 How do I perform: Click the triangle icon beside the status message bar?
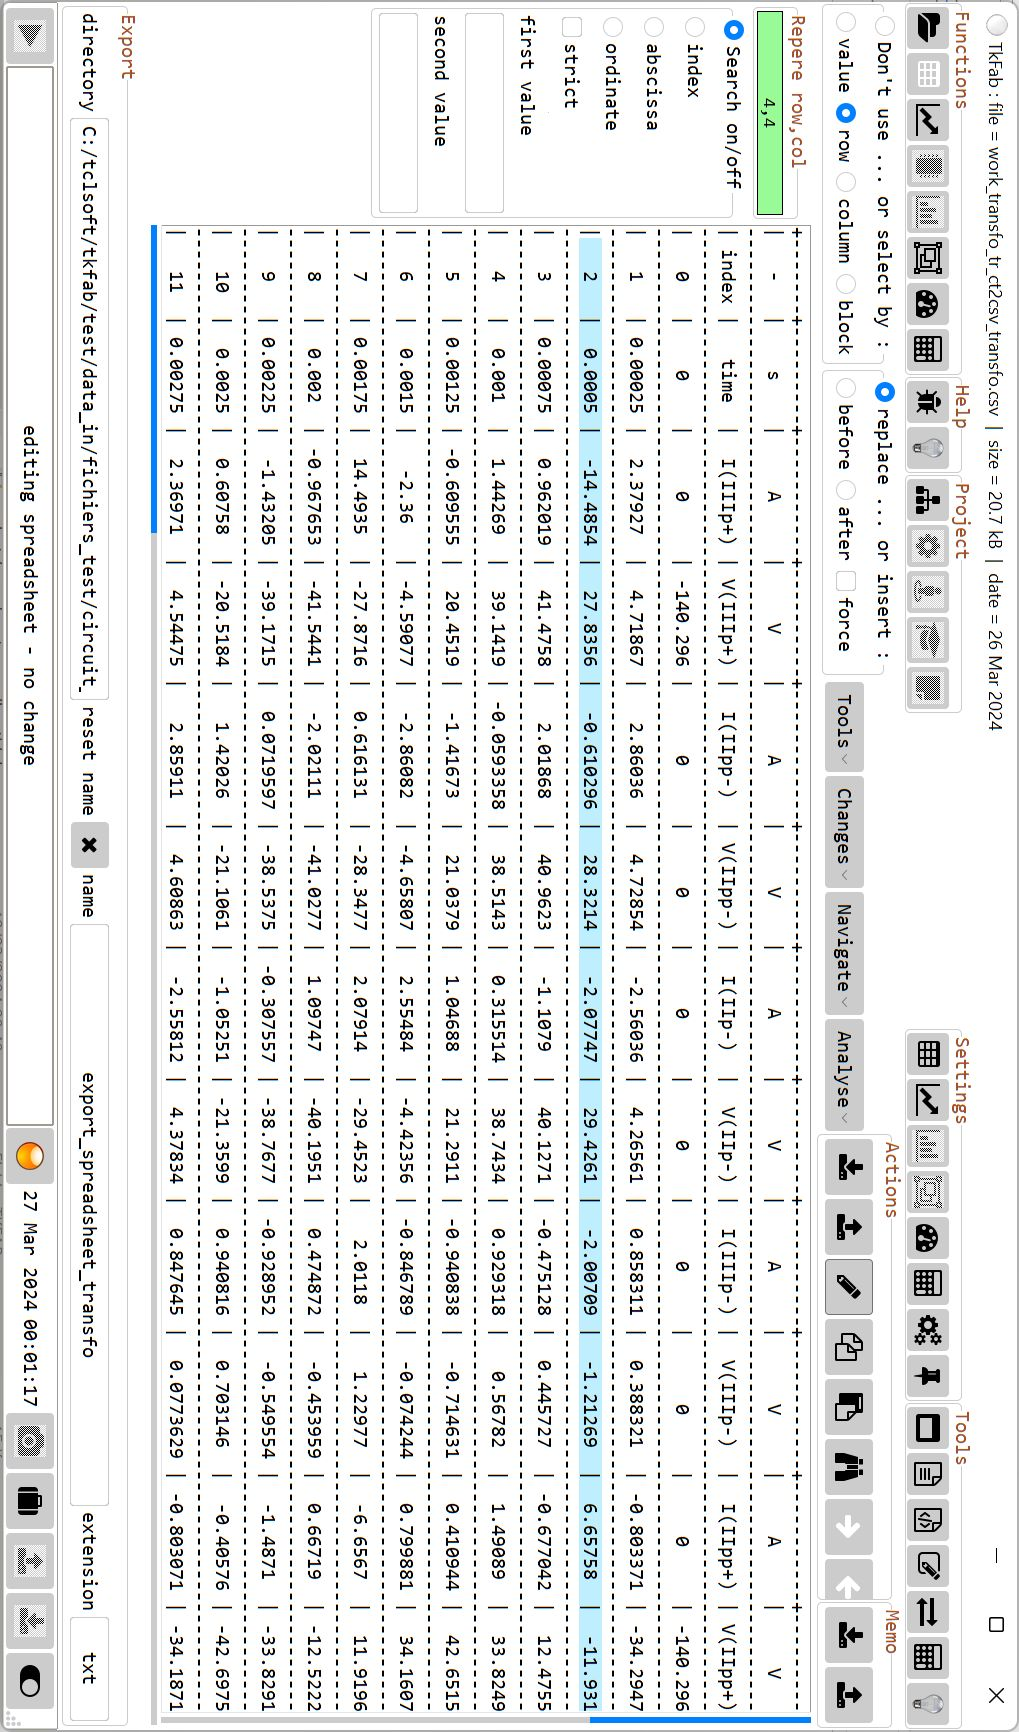tap(30, 38)
